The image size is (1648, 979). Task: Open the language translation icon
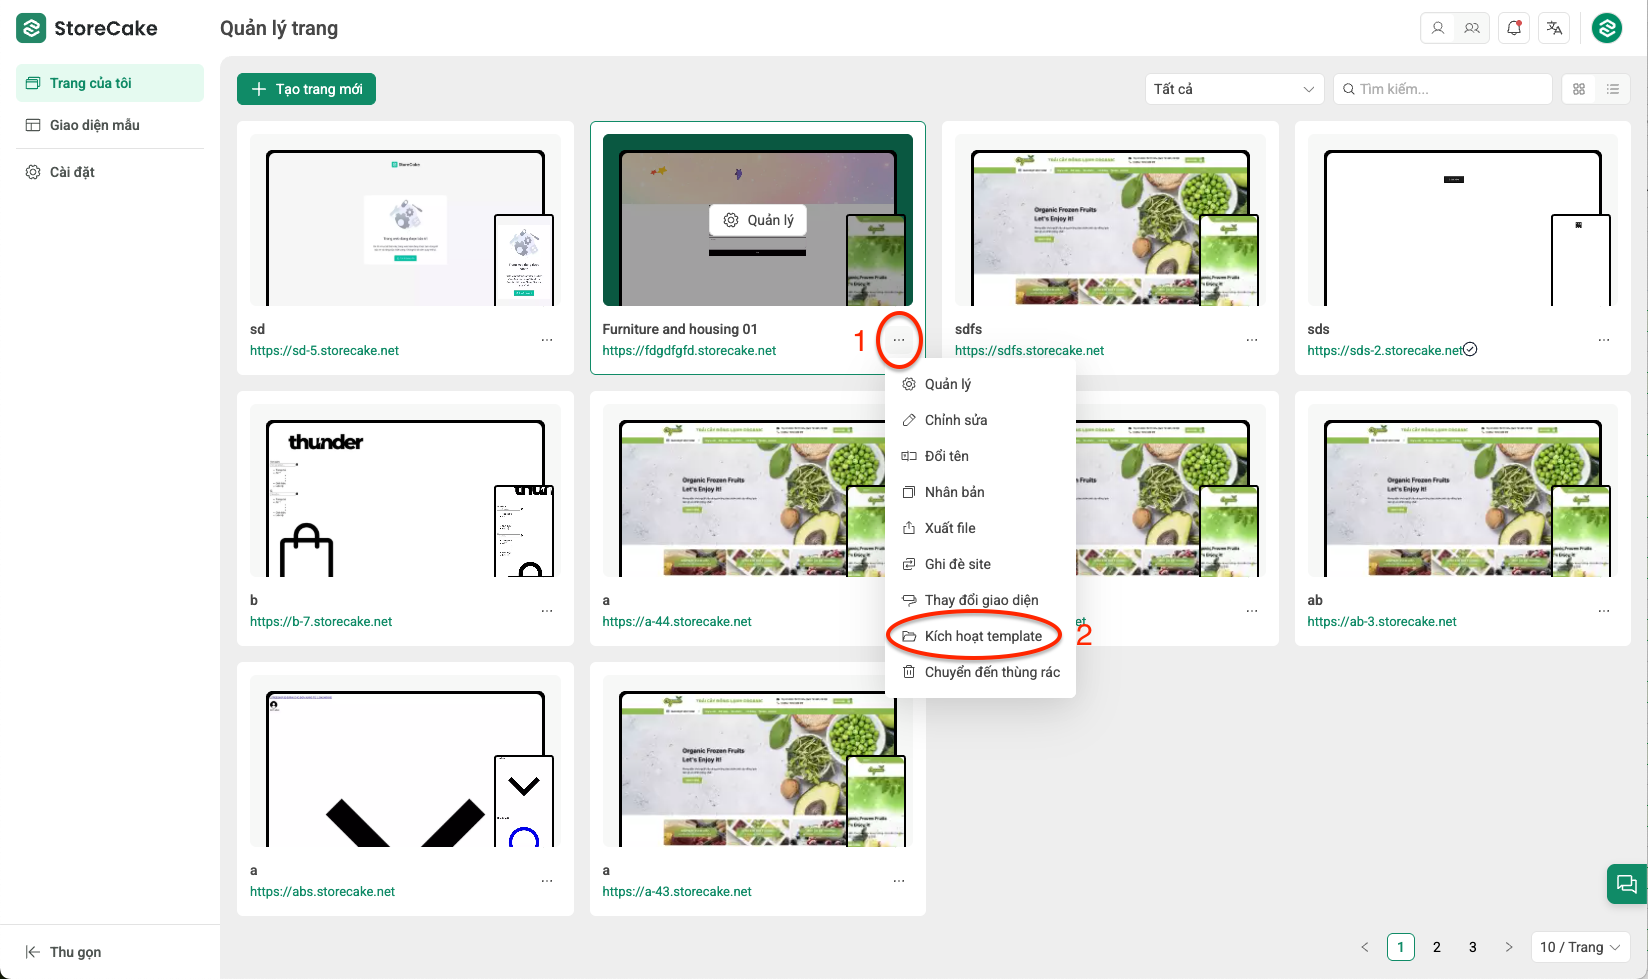pyautogui.click(x=1554, y=28)
